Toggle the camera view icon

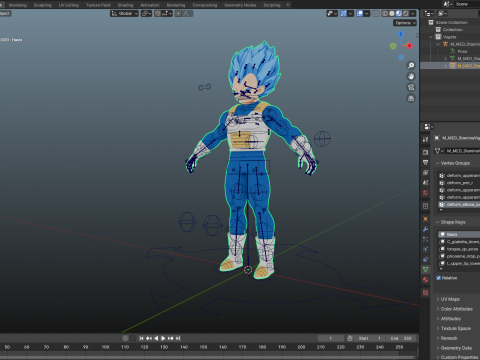(411, 87)
